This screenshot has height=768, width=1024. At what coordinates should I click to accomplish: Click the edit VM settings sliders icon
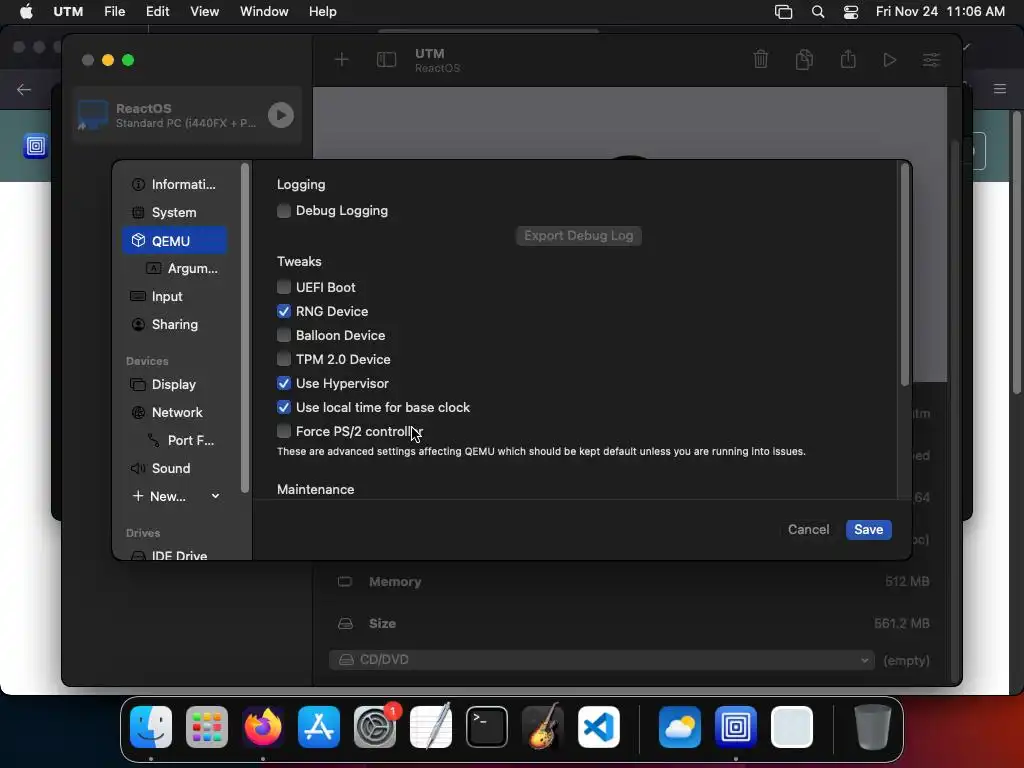931,60
